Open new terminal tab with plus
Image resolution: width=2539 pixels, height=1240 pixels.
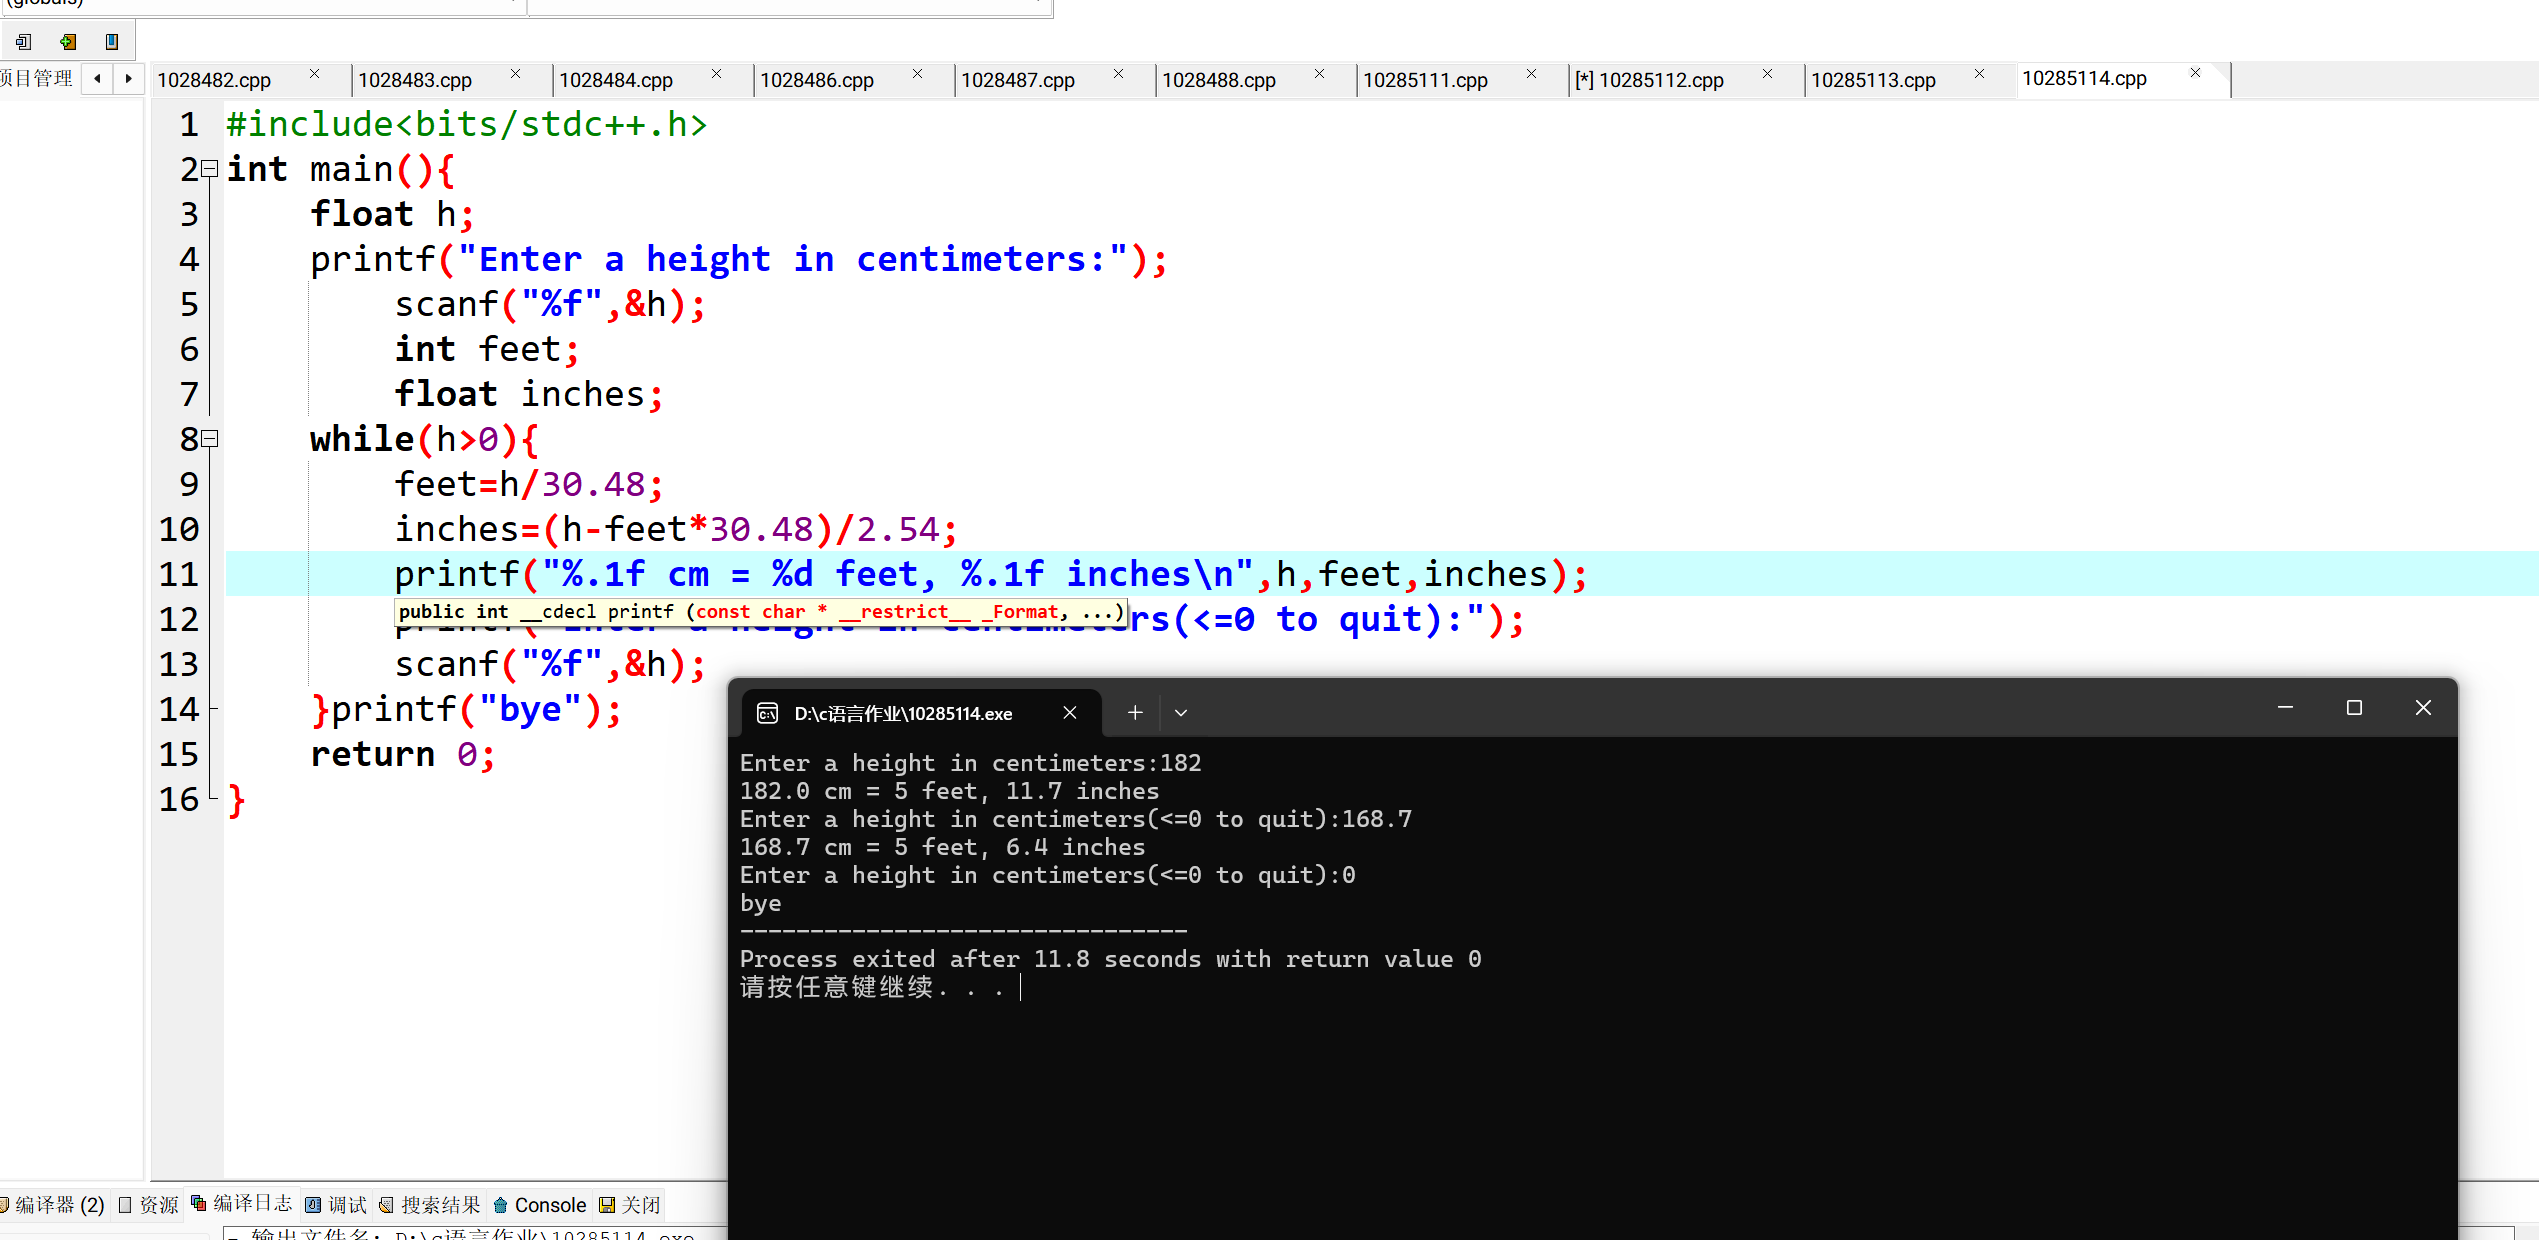coord(1134,712)
